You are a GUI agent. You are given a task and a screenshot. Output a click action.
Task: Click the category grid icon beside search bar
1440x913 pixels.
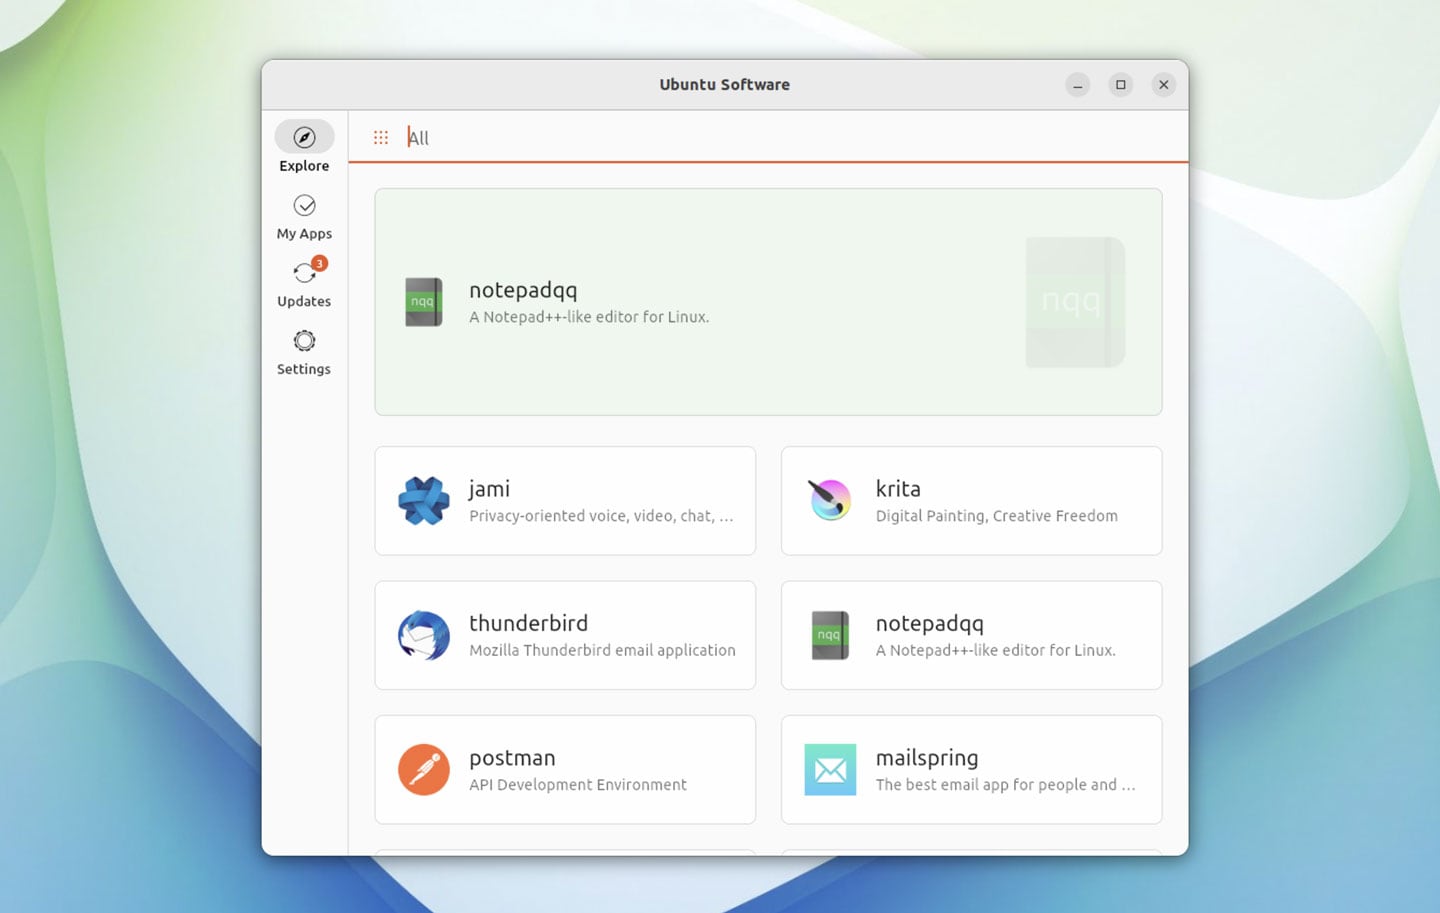(380, 137)
